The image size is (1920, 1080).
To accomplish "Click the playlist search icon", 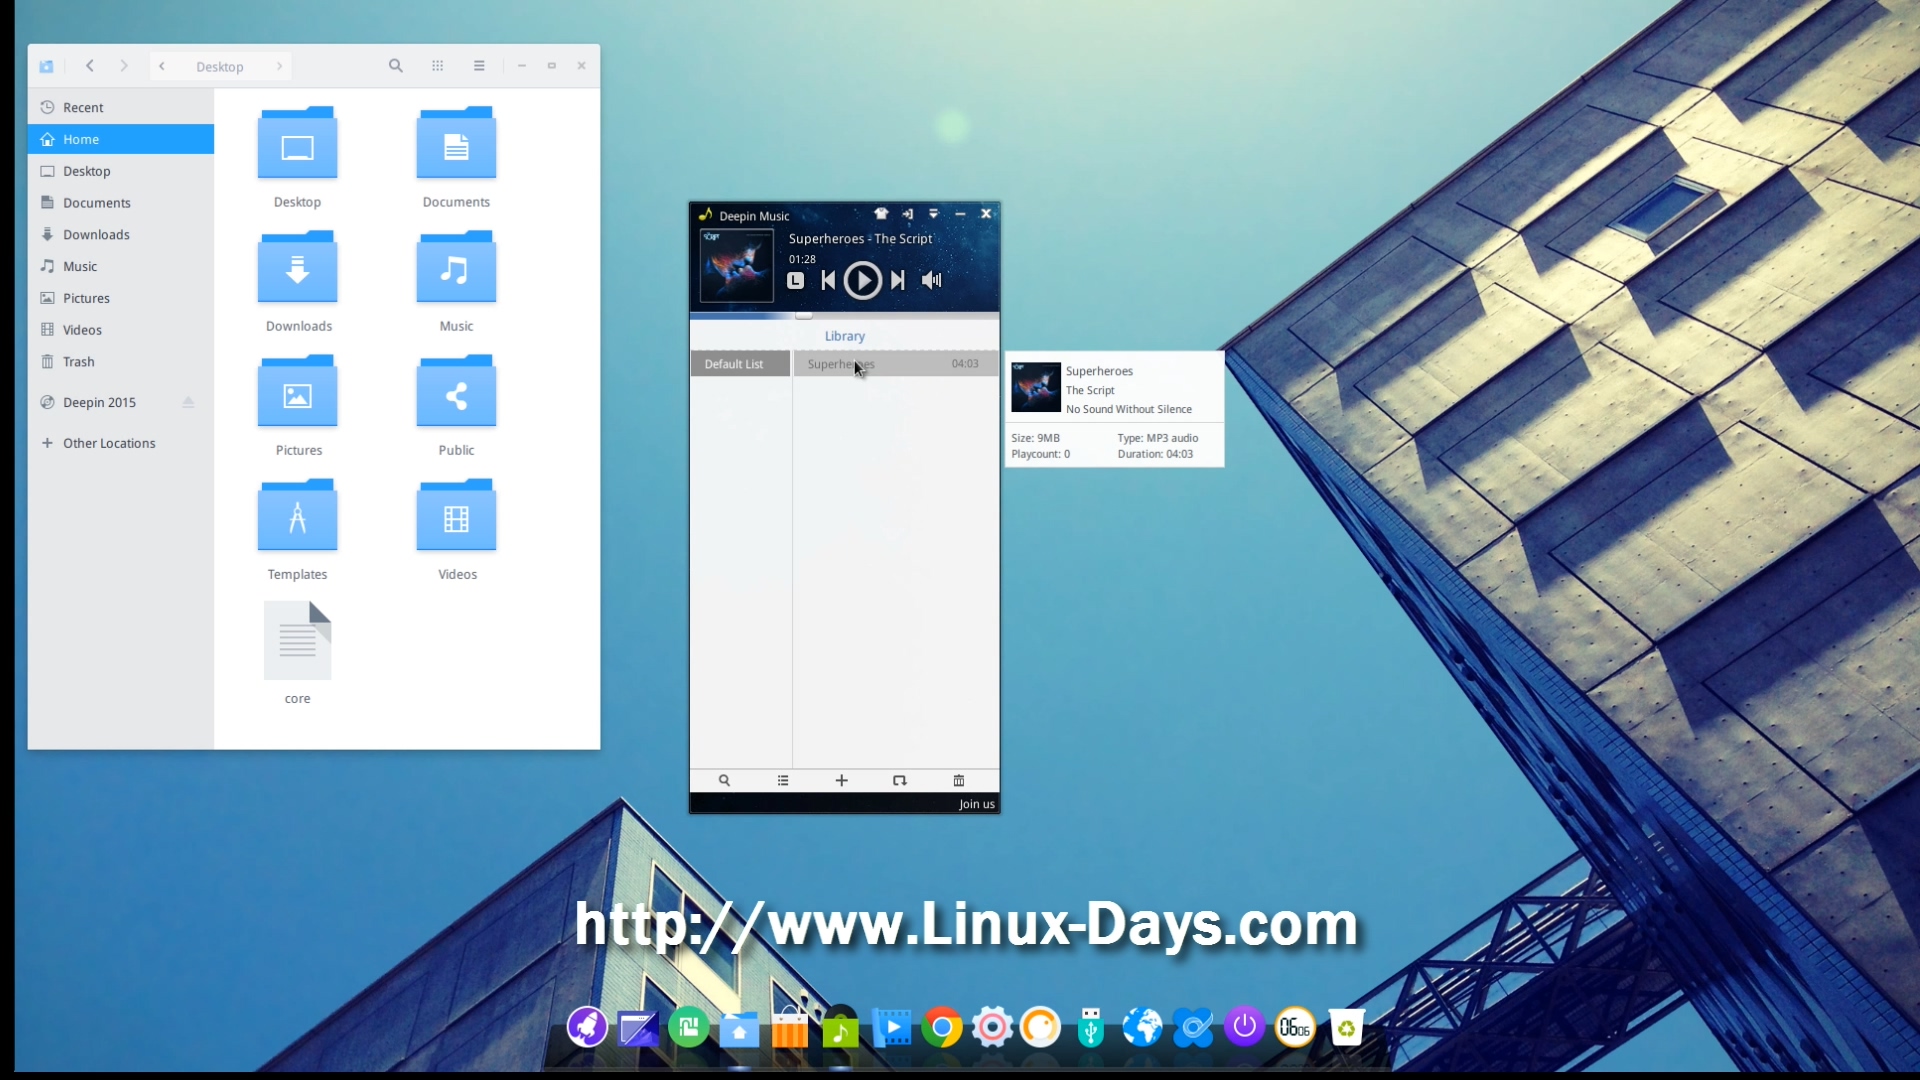I will point(724,781).
